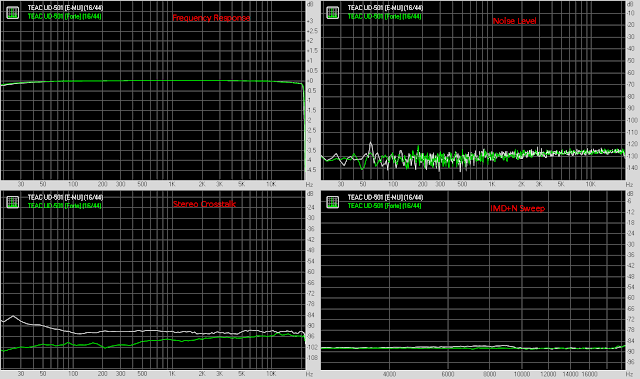640x379 pixels.
Task: Click the red 'Noise Level' title
Action: pyautogui.click(x=514, y=21)
